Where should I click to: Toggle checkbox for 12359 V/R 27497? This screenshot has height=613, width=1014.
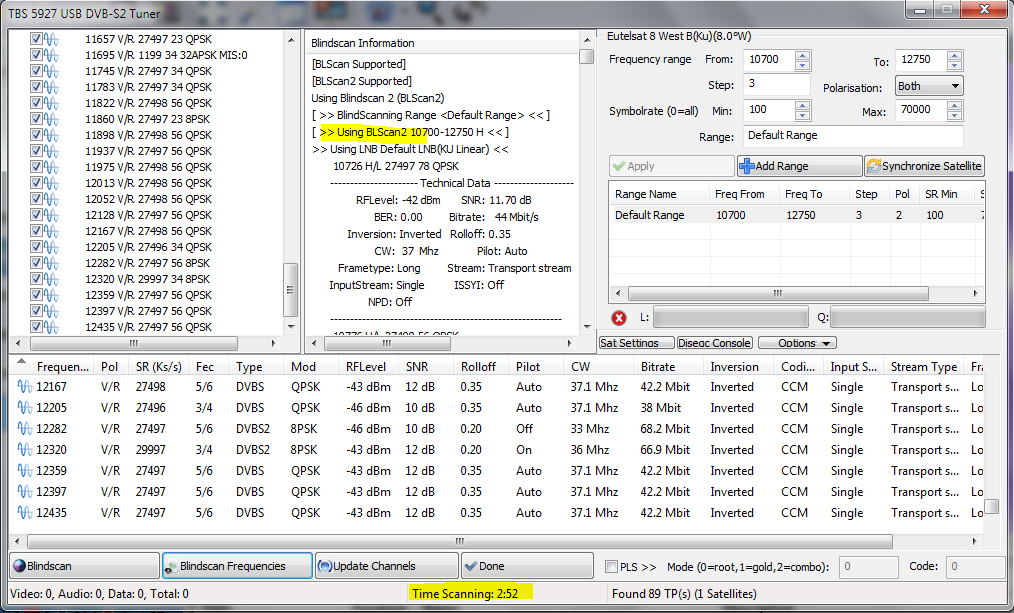pyautogui.click(x=36, y=295)
